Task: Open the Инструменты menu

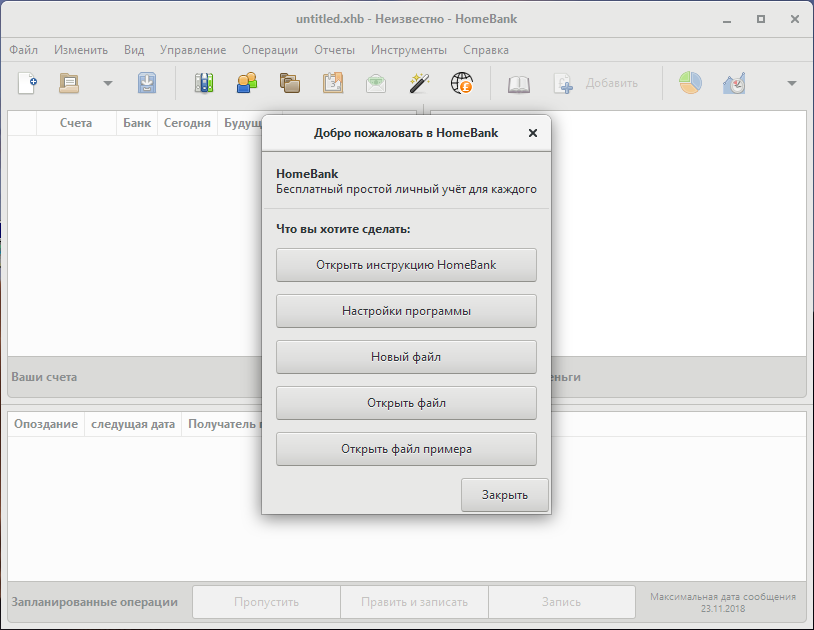Action: tap(409, 50)
